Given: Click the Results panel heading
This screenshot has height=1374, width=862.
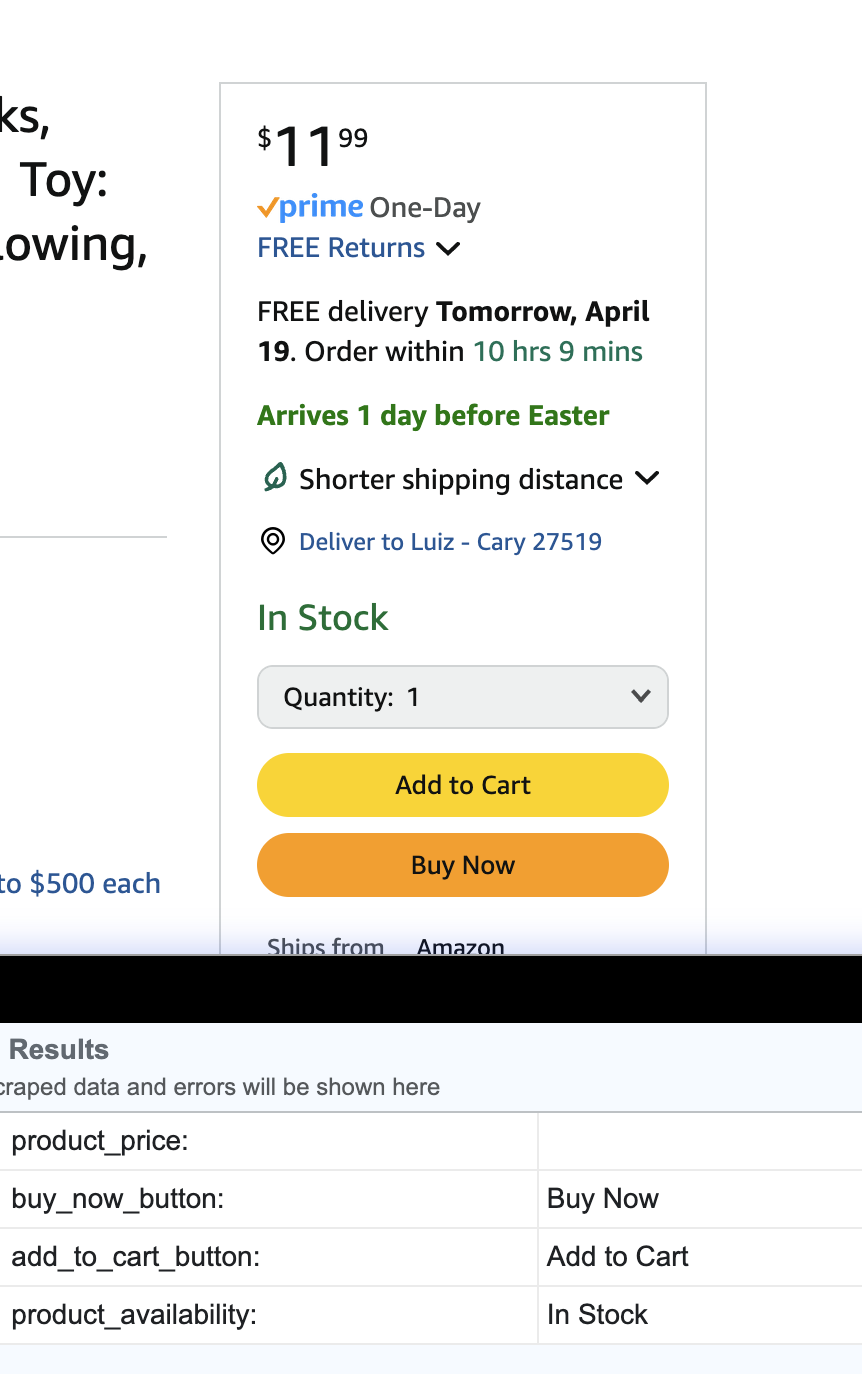Looking at the screenshot, I should pyautogui.click(x=59, y=1049).
